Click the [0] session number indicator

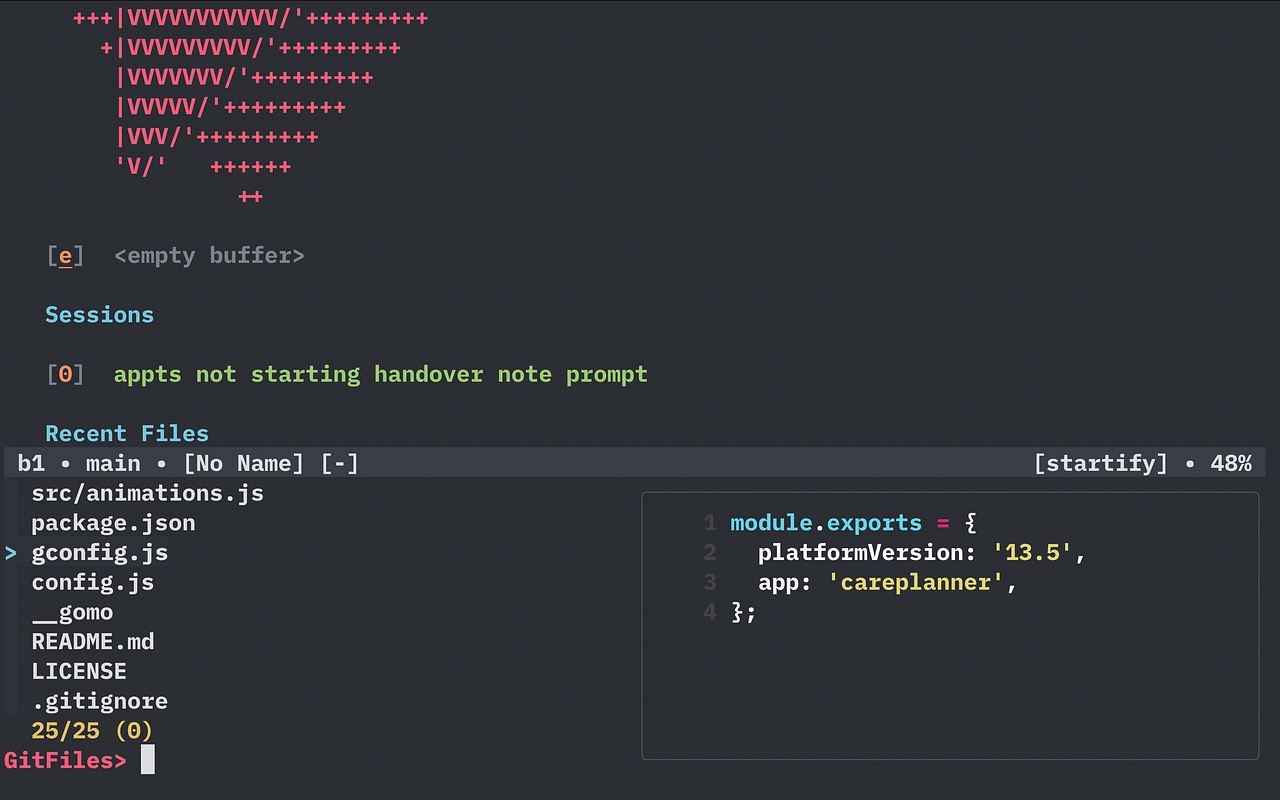pyautogui.click(x=66, y=373)
